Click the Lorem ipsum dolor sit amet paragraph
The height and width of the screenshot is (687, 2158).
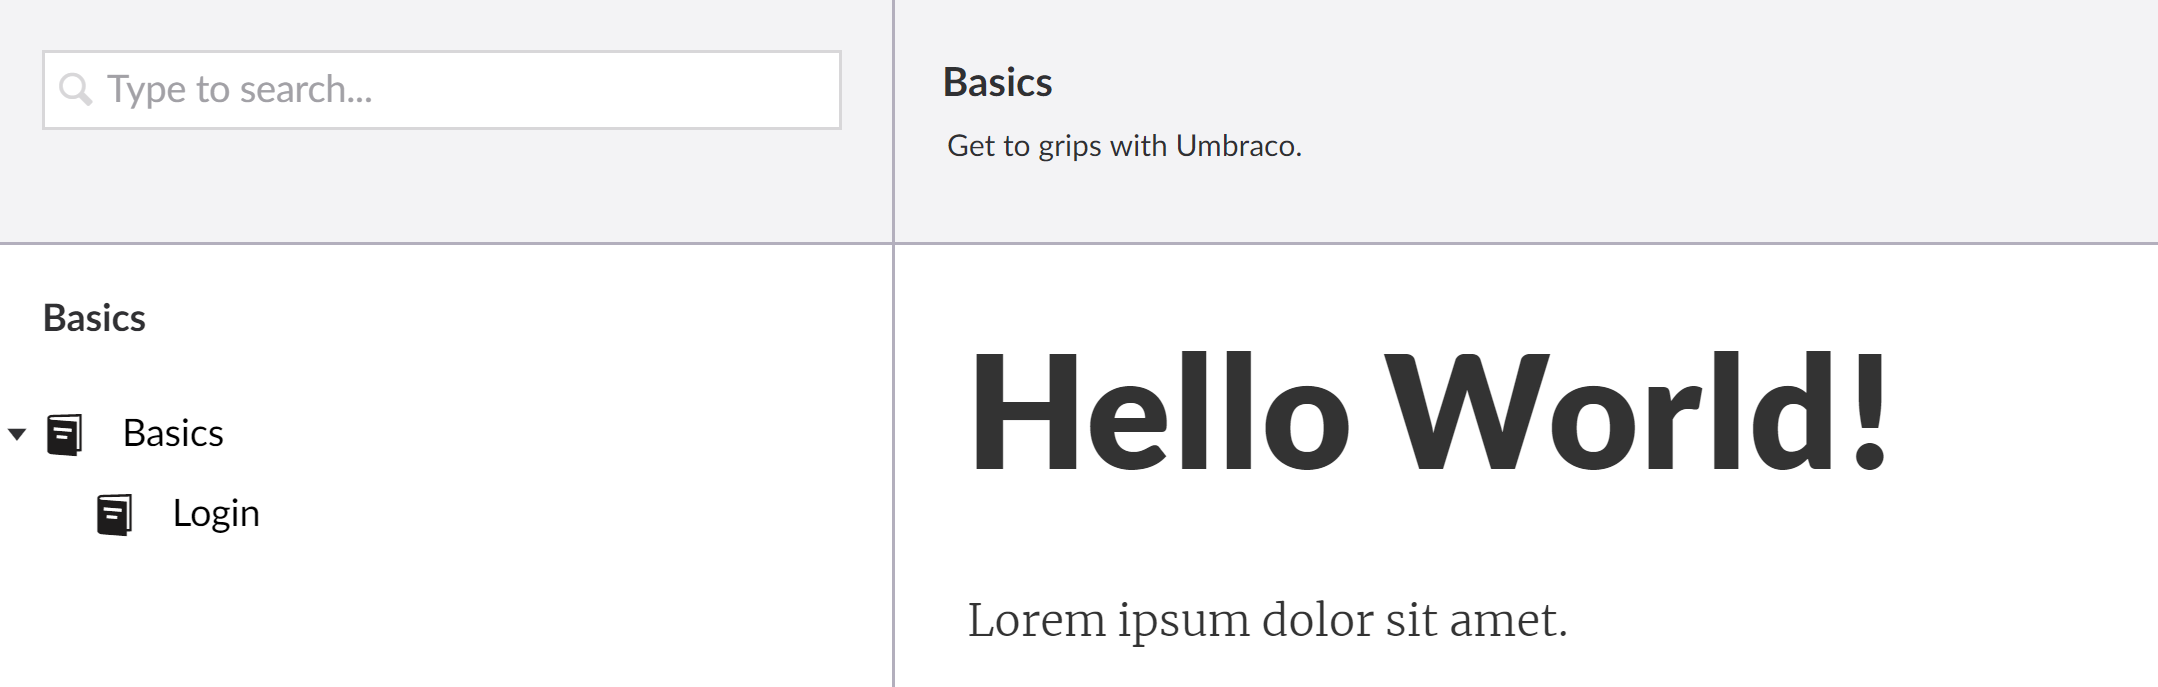[x=1267, y=620]
